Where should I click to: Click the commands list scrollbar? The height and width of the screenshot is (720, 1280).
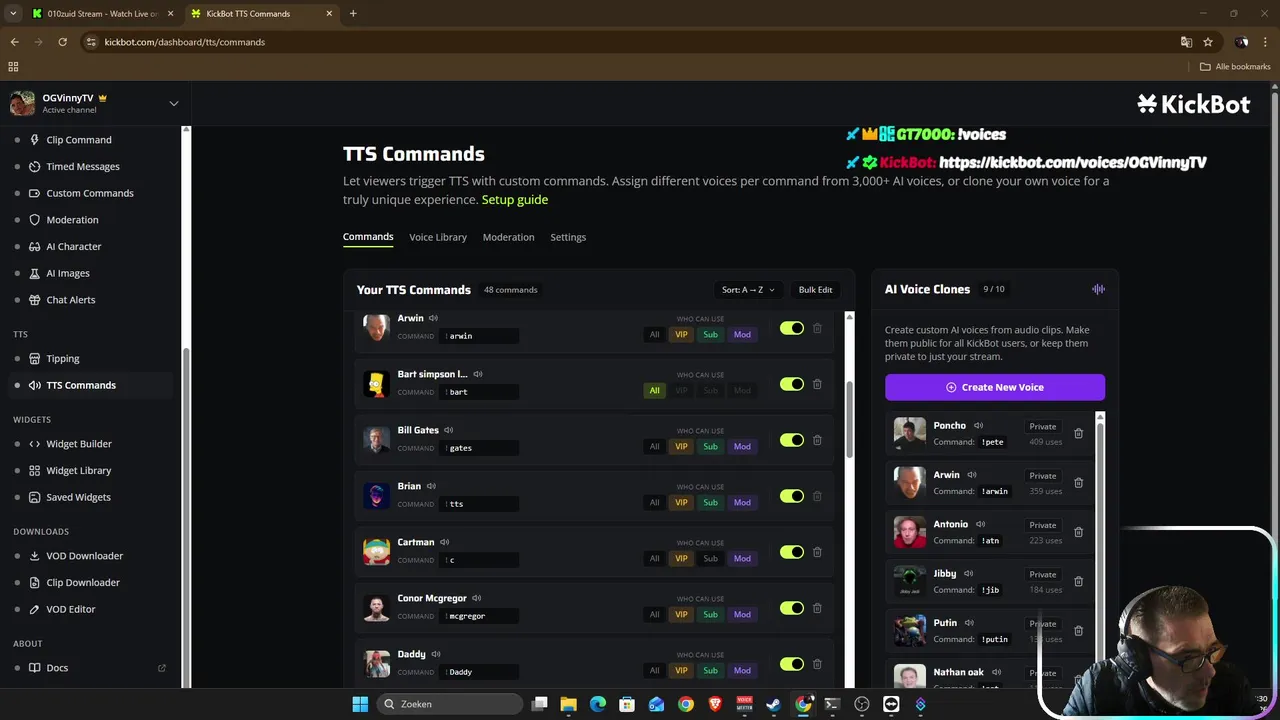(850, 420)
